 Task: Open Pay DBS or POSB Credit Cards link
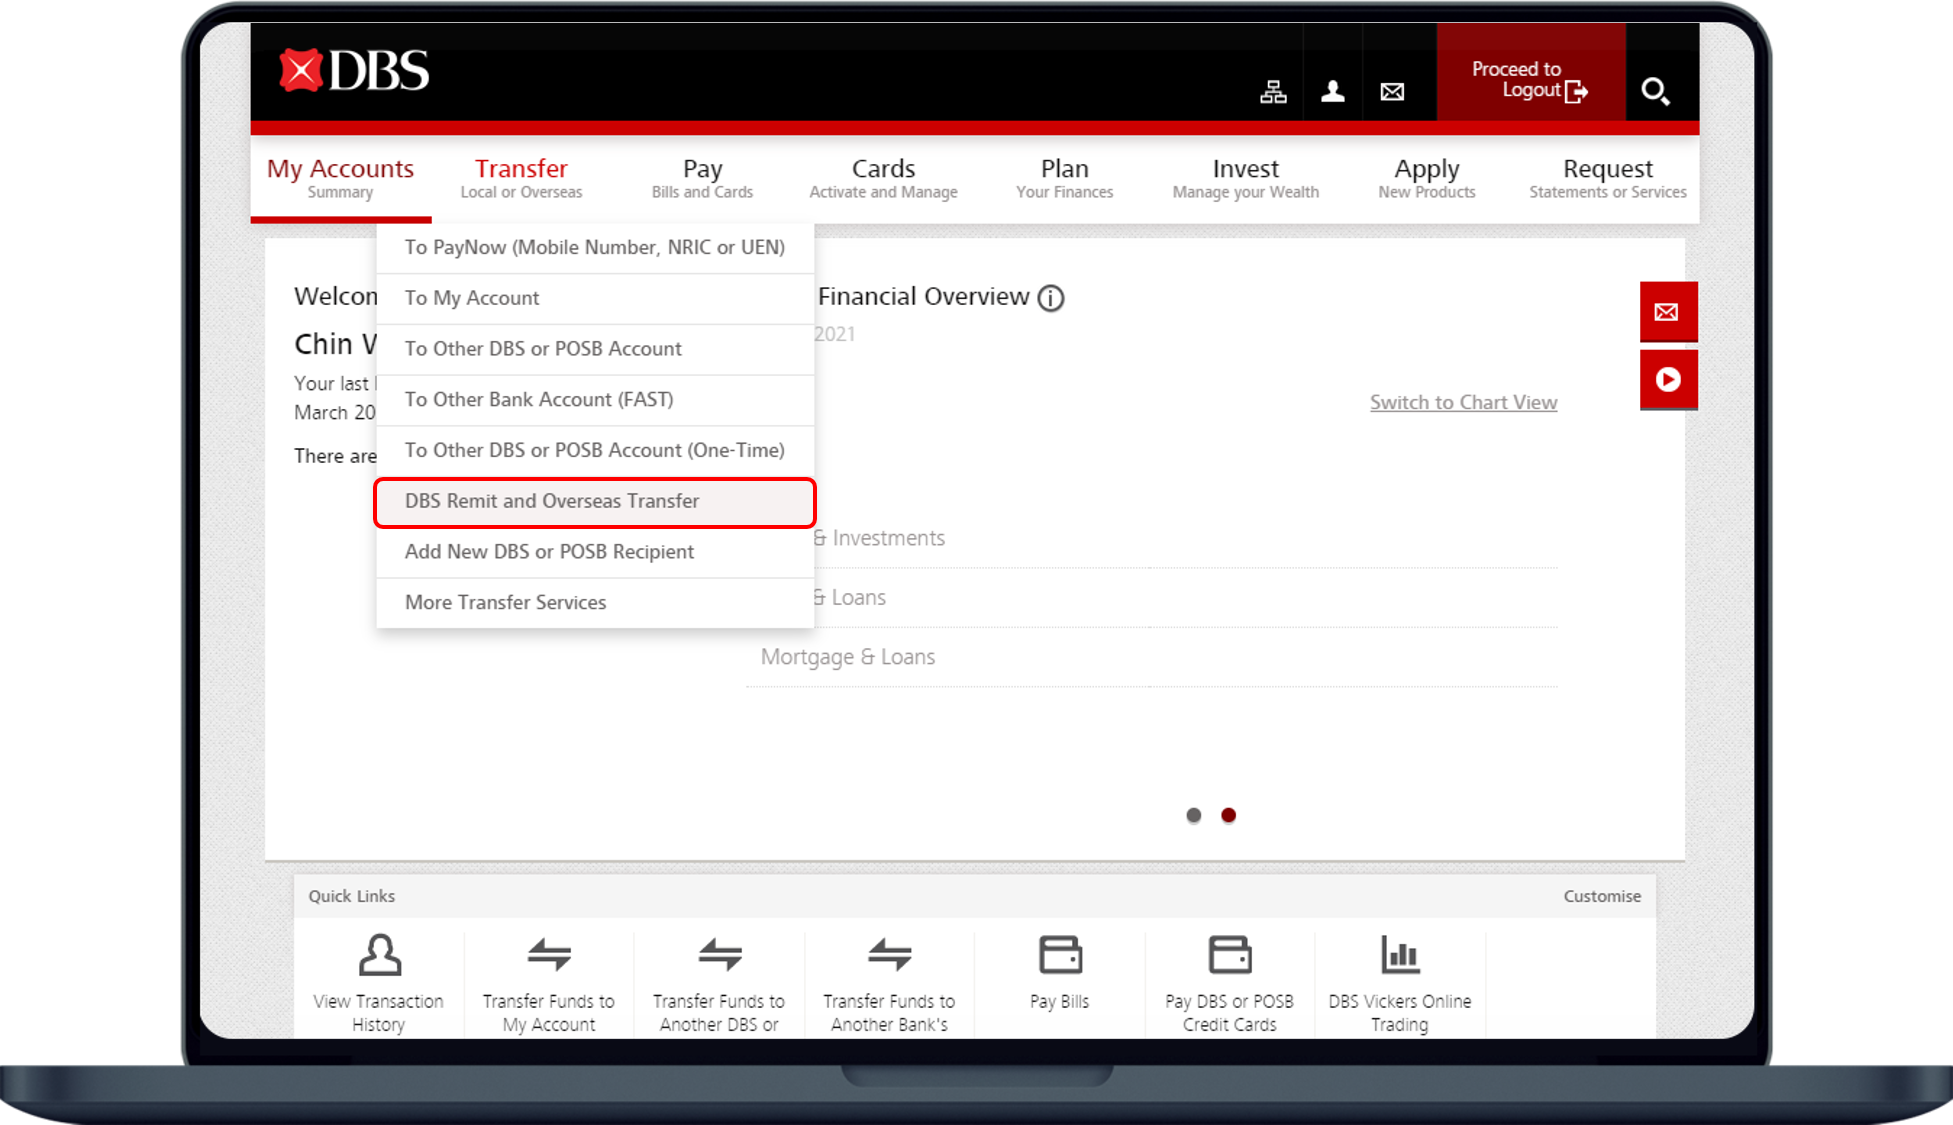pos(1230,983)
